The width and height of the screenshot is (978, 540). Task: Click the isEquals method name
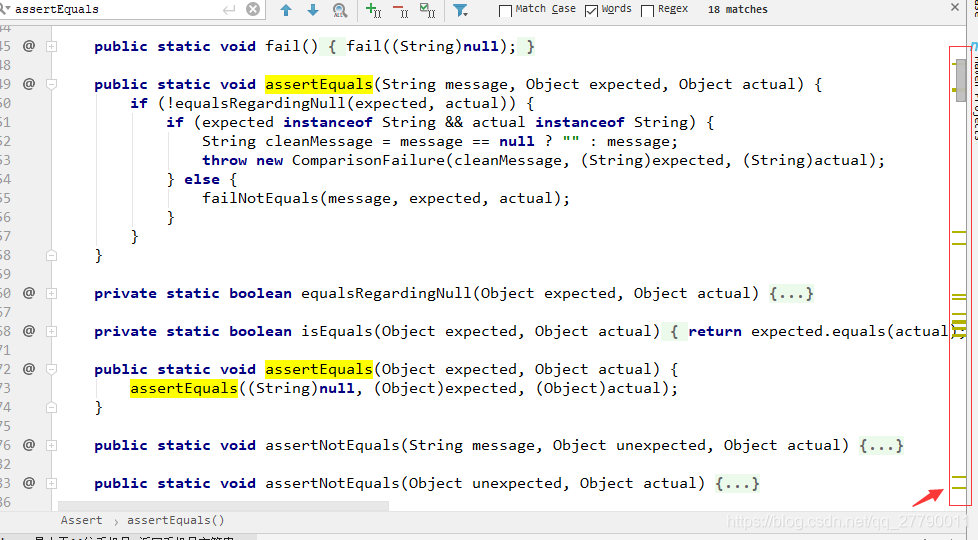[337, 331]
